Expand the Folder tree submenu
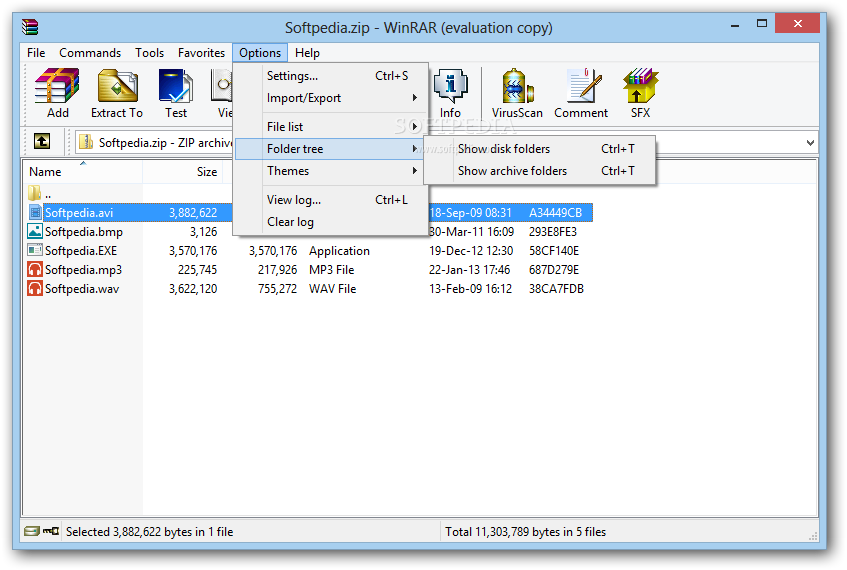Viewport: 847px width, 570px height. pos(331,149)
